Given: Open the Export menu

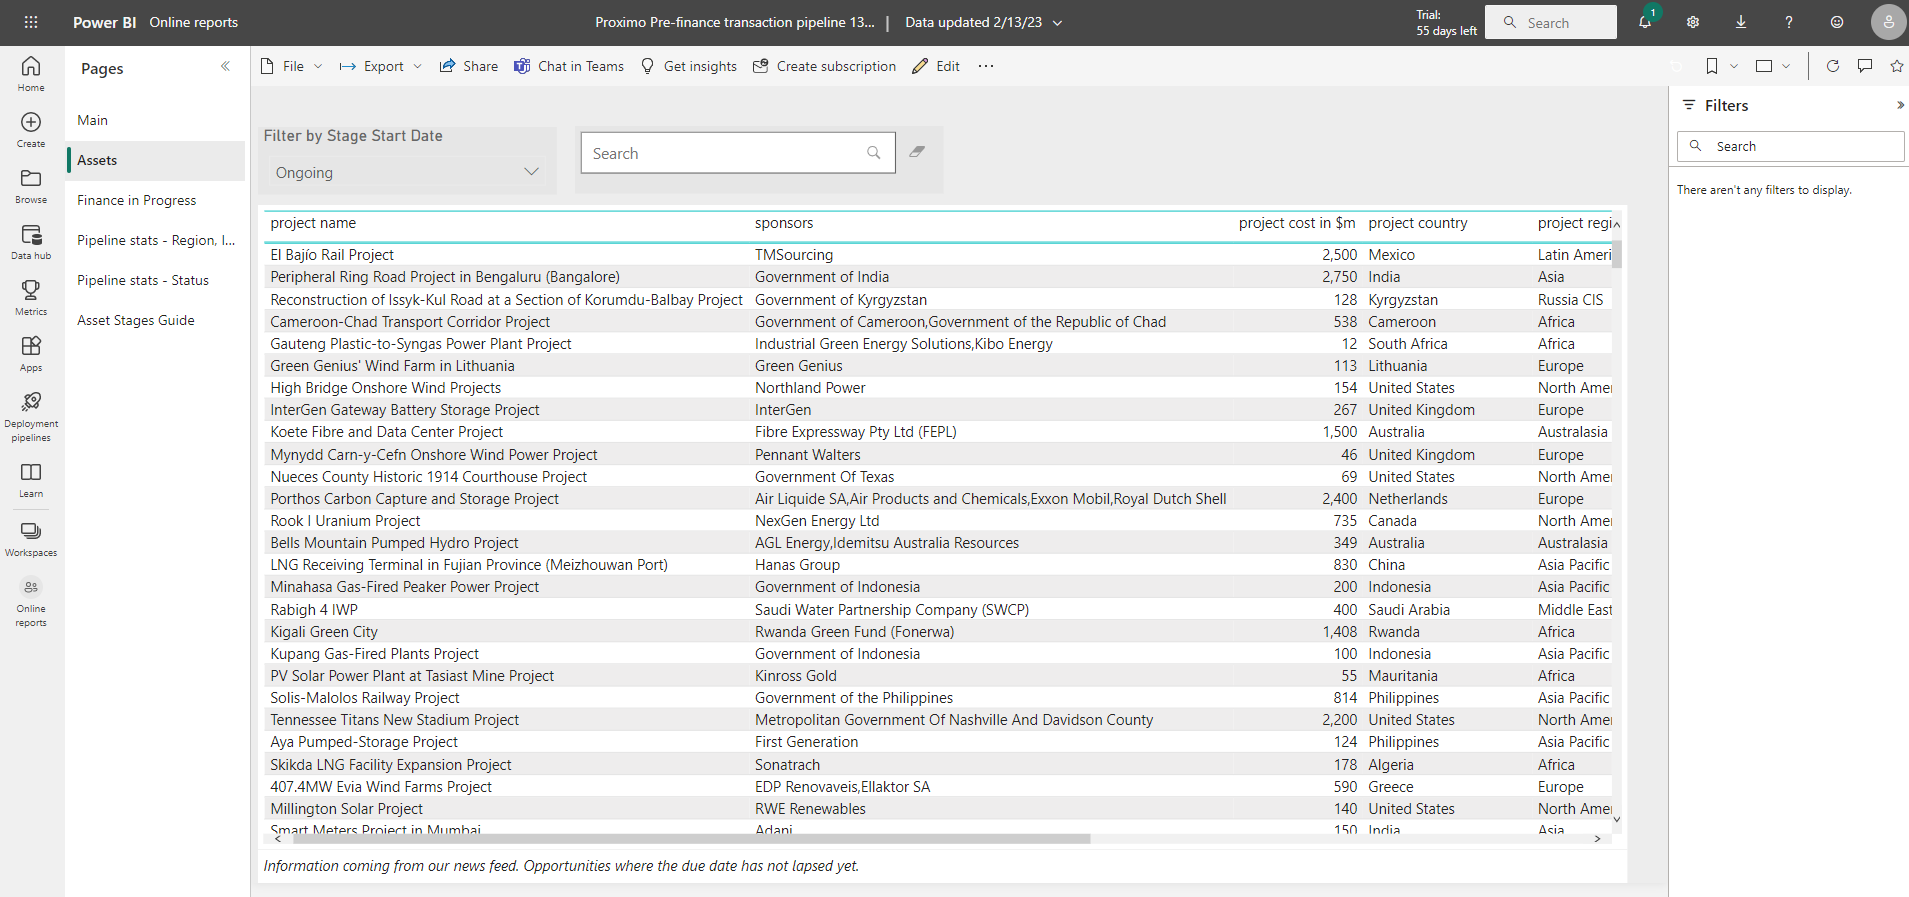Looking at the screenshot, I should click(x=380, y=66).
